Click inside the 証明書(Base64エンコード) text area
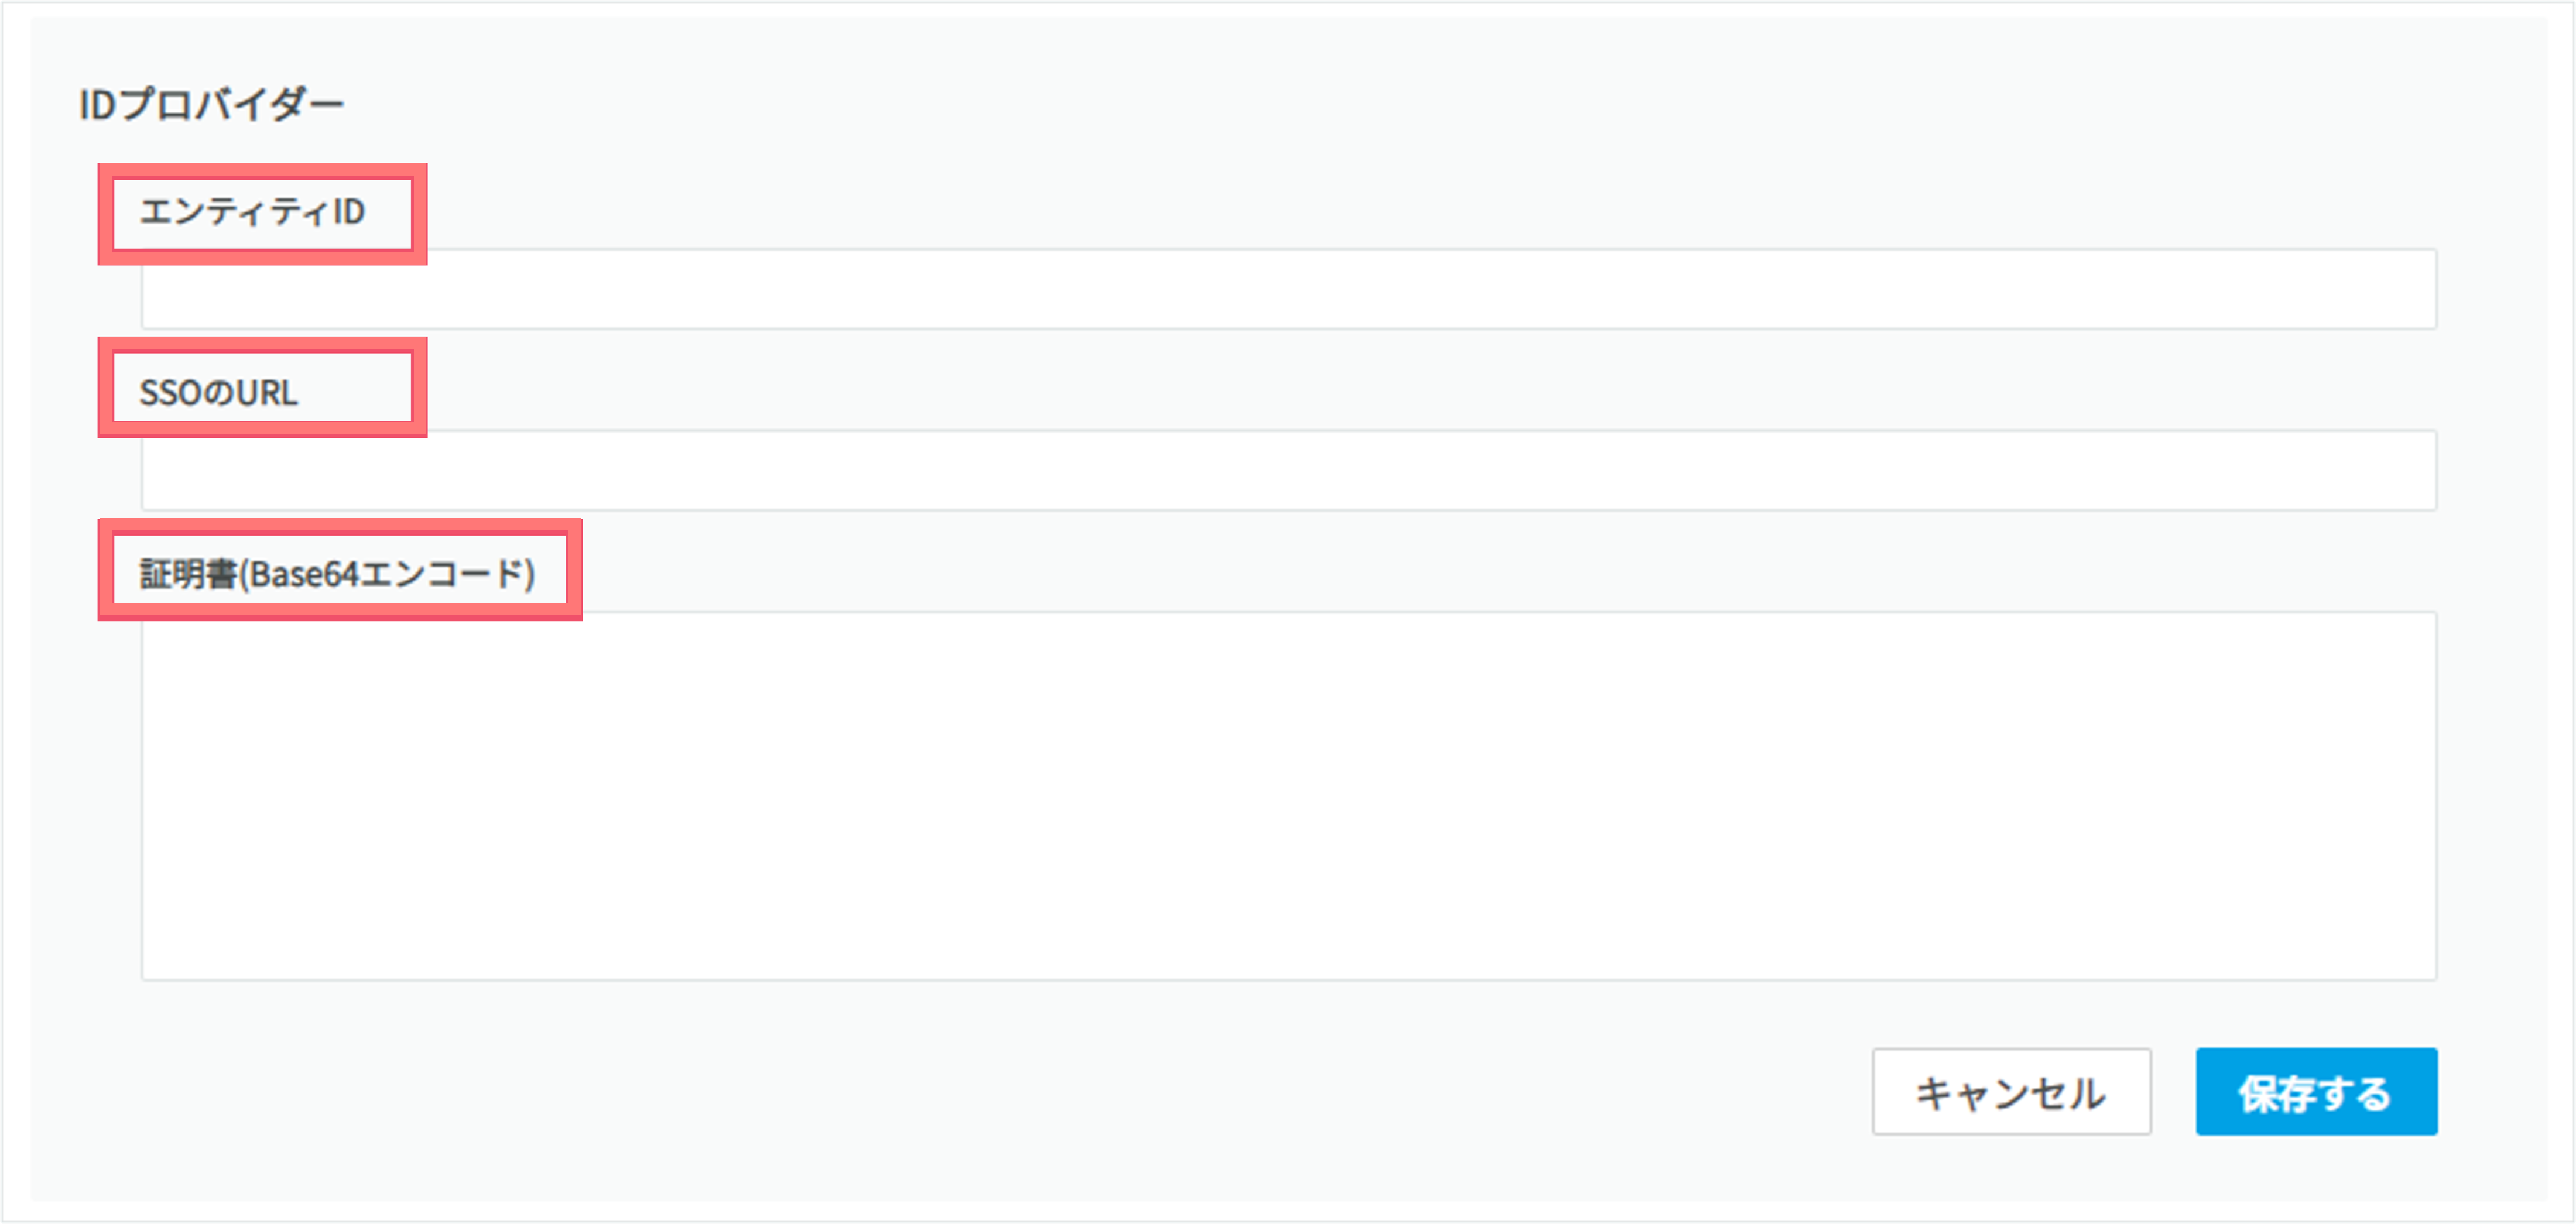 pos(1288,796)
